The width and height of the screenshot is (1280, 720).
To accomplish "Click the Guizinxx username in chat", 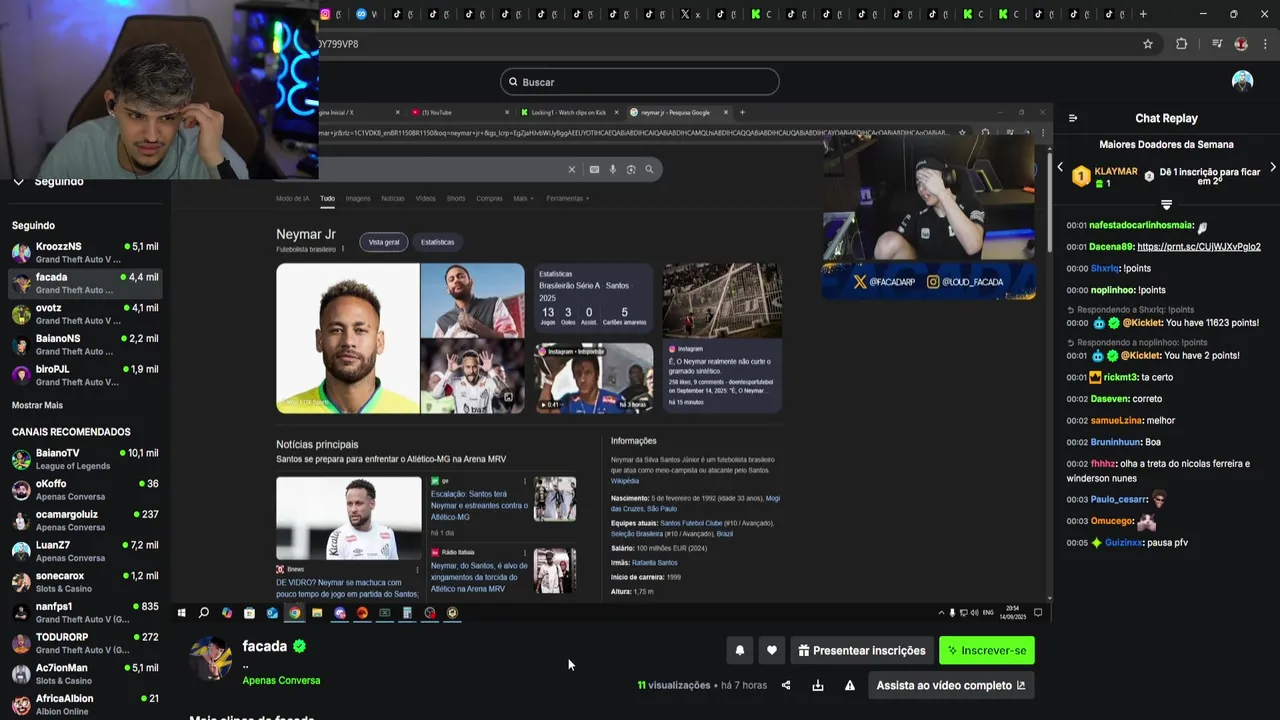I will 1124,543.
